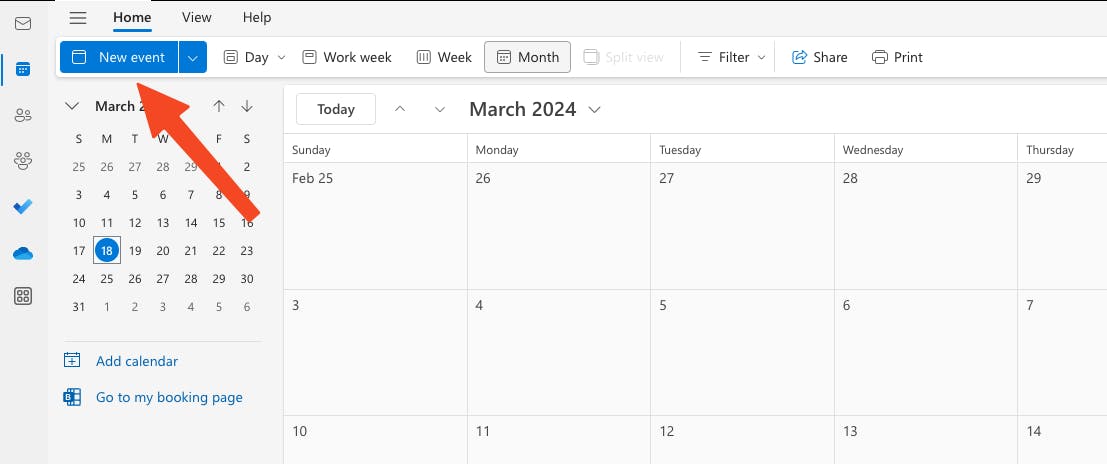
Task: Open the View tab
Action: pyautogui.click(x=196, y=17)
